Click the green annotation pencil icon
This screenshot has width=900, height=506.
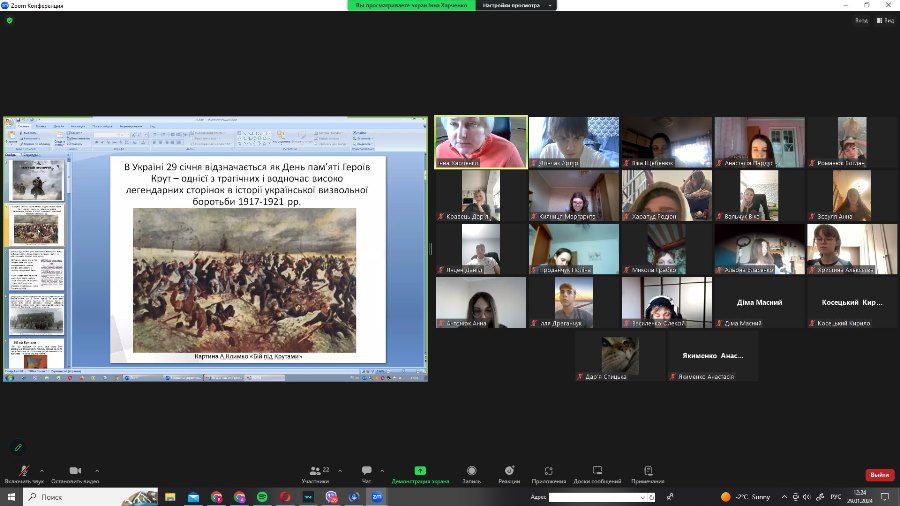pos(18,447)
